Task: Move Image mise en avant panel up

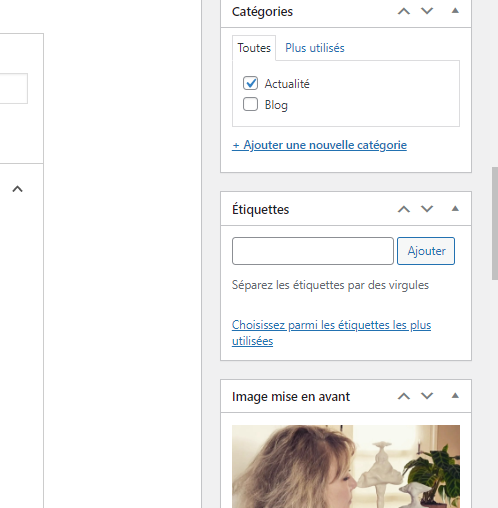Action: [404, 396]
